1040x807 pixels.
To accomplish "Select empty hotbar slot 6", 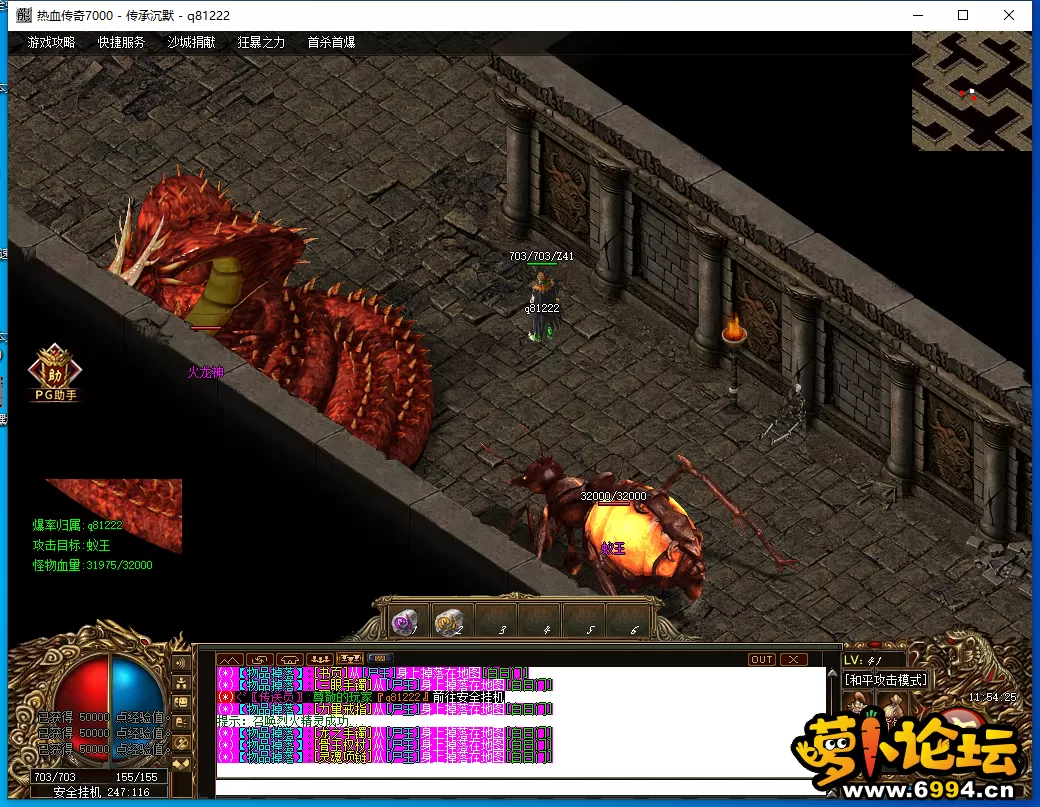I will click(627, 622).
